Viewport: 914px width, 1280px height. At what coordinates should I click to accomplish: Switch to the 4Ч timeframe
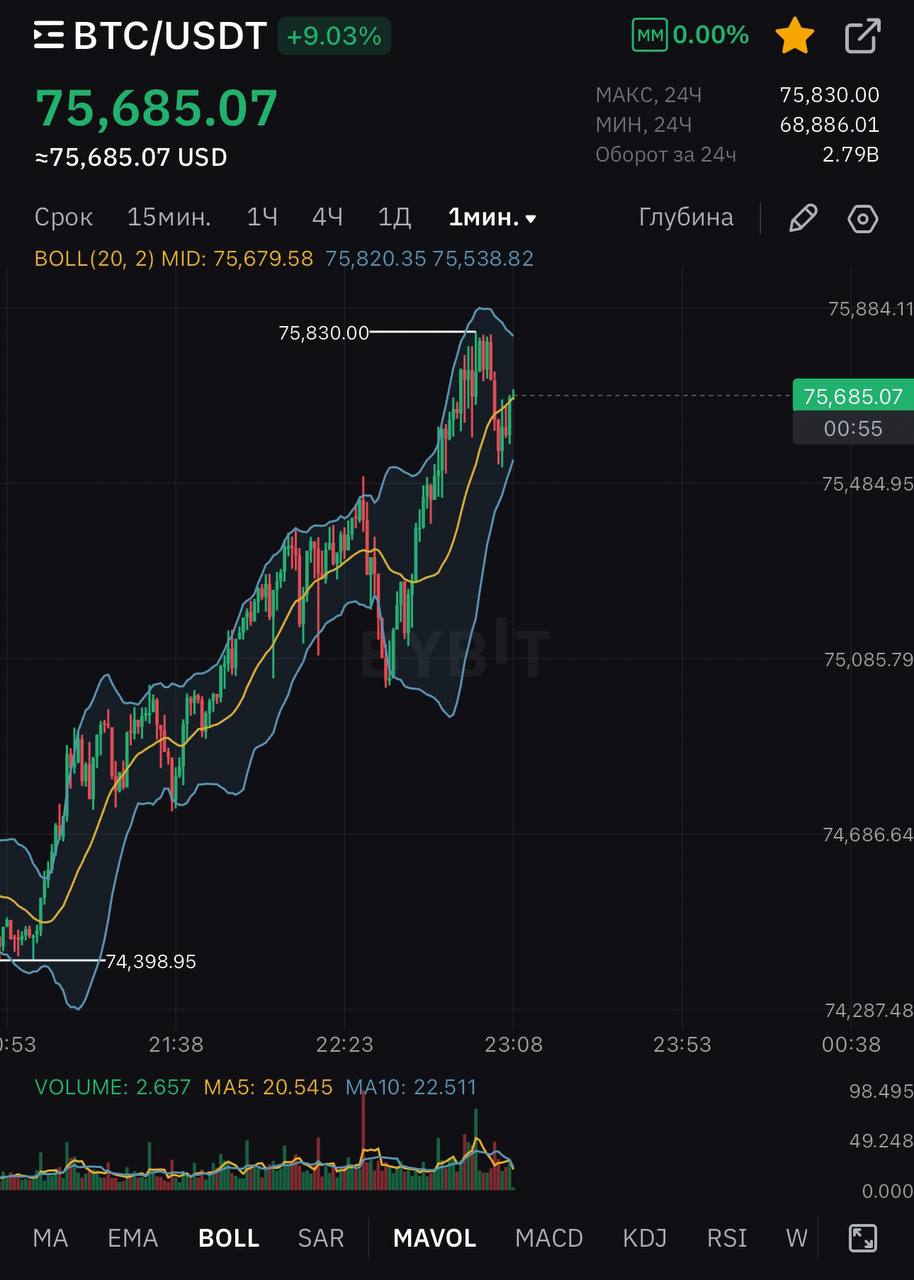point(327,217)
